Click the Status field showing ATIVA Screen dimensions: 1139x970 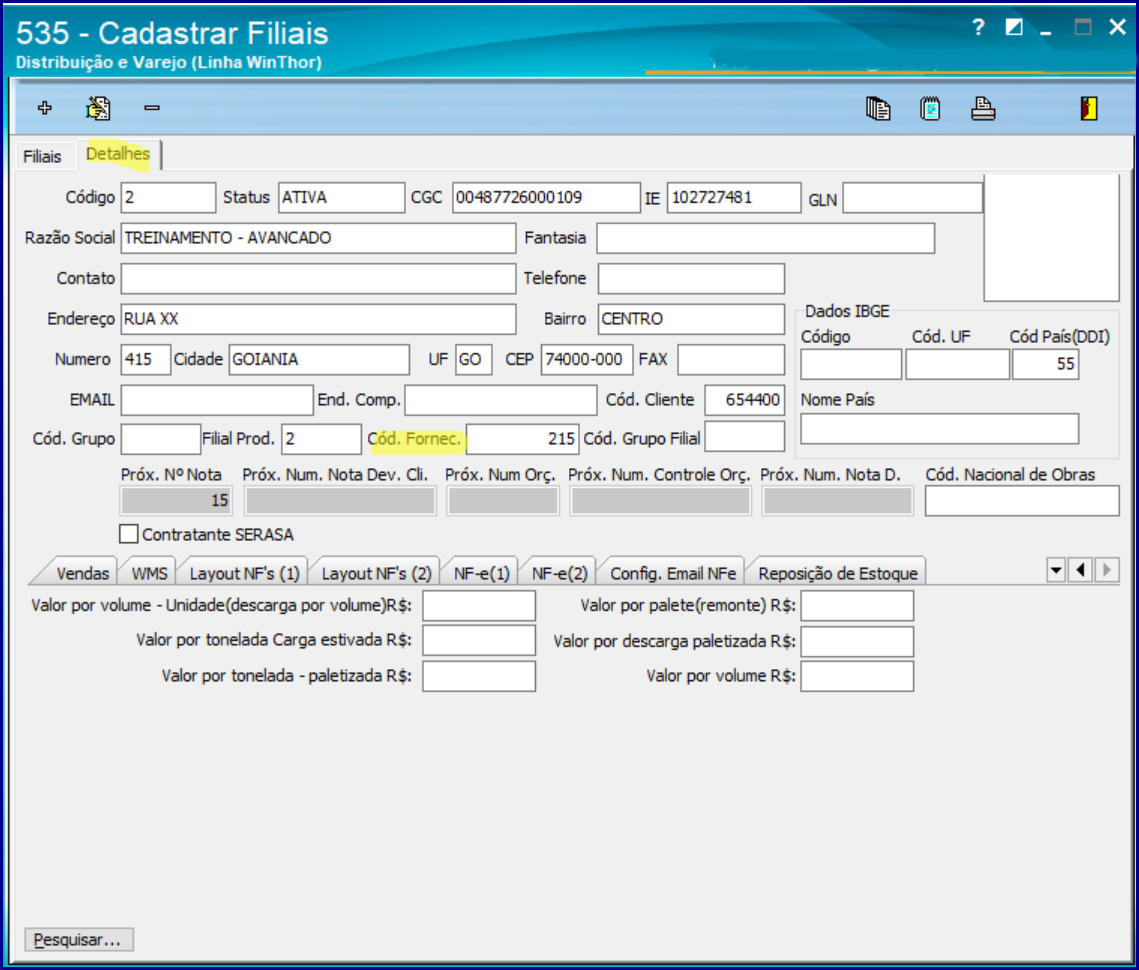click(x=341, y=198)
